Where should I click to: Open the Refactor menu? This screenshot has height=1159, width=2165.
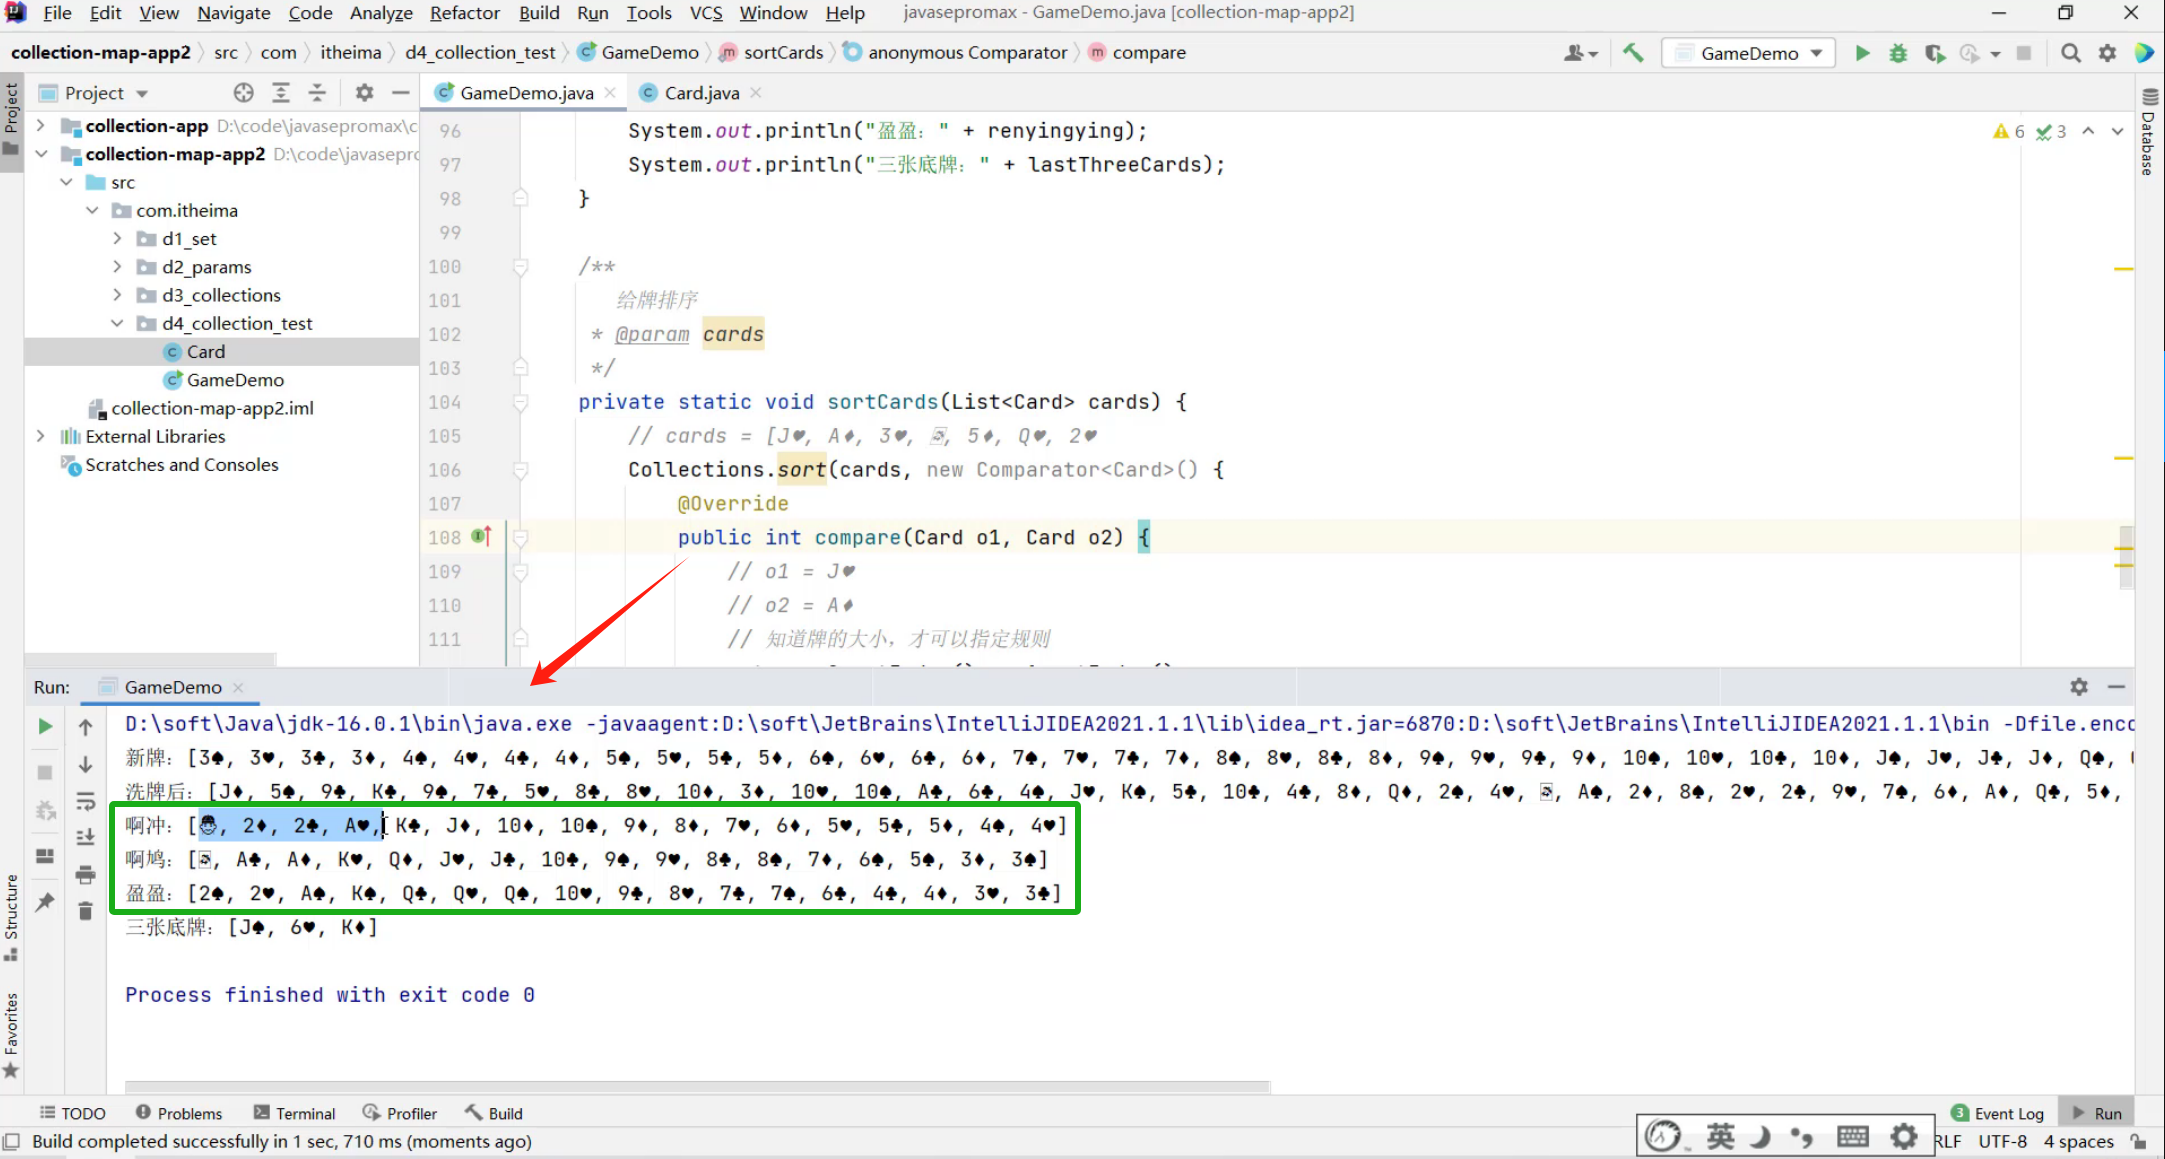click(464, 13)
